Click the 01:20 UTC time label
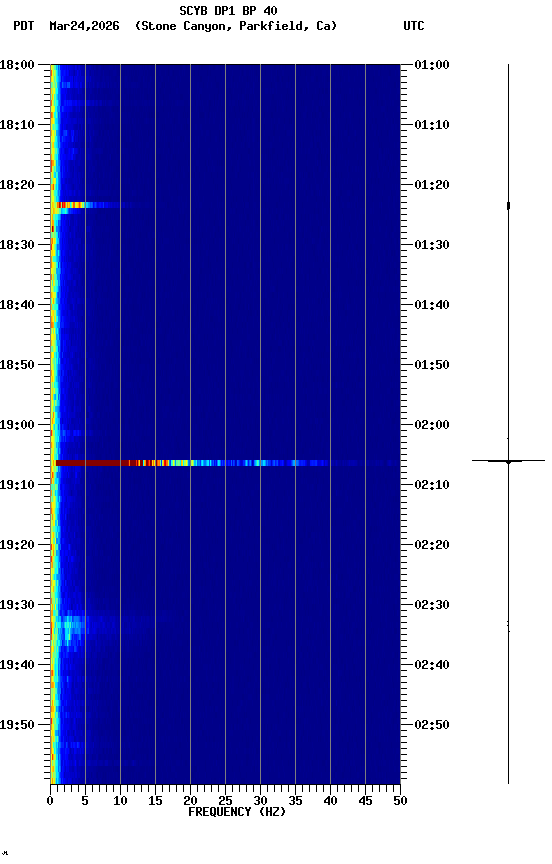Image resolution: width=552 pixels, height=864 pixels. click(x=432, y=185)
